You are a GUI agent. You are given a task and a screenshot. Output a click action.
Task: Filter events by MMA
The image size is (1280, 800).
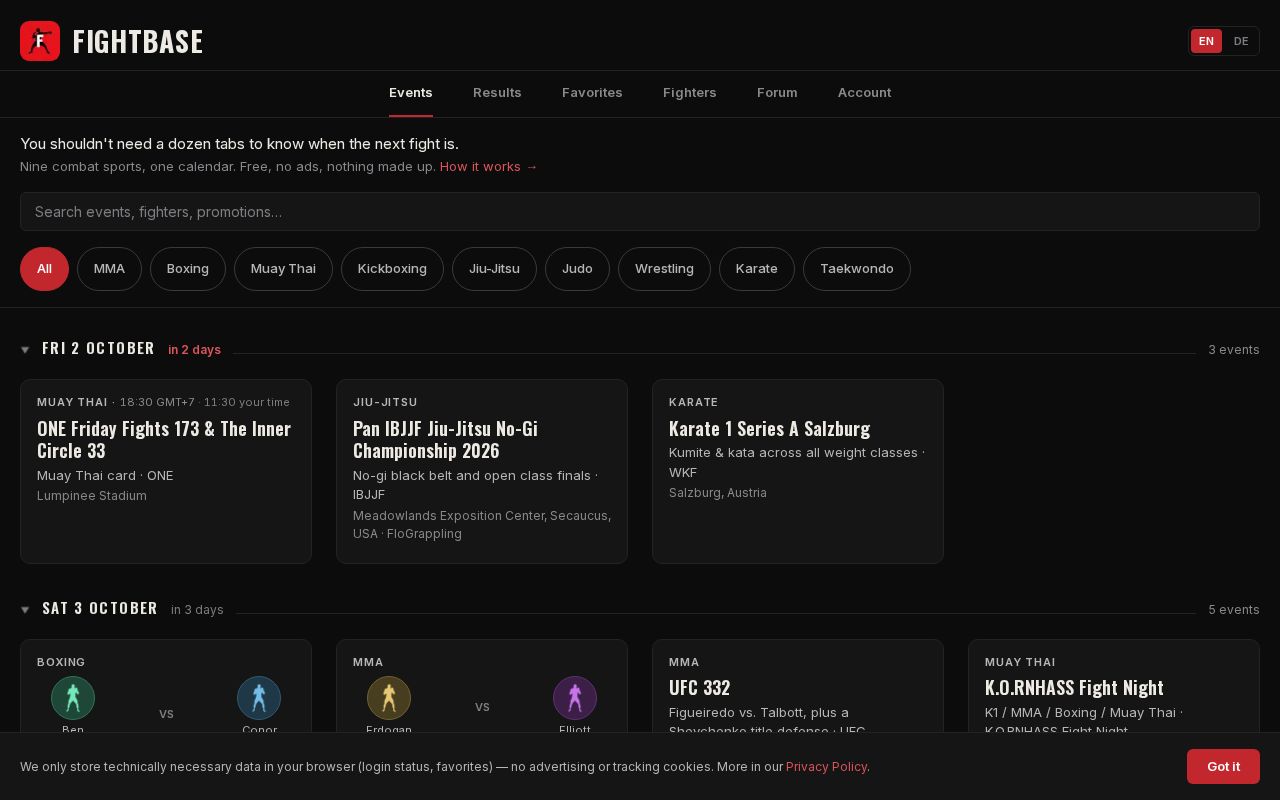point(109,269)
